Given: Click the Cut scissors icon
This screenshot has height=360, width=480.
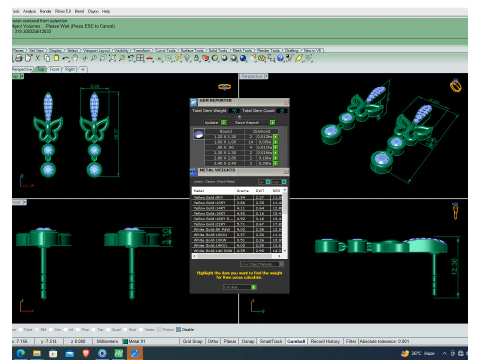Looking at the screenshot, I should [38, 58].
